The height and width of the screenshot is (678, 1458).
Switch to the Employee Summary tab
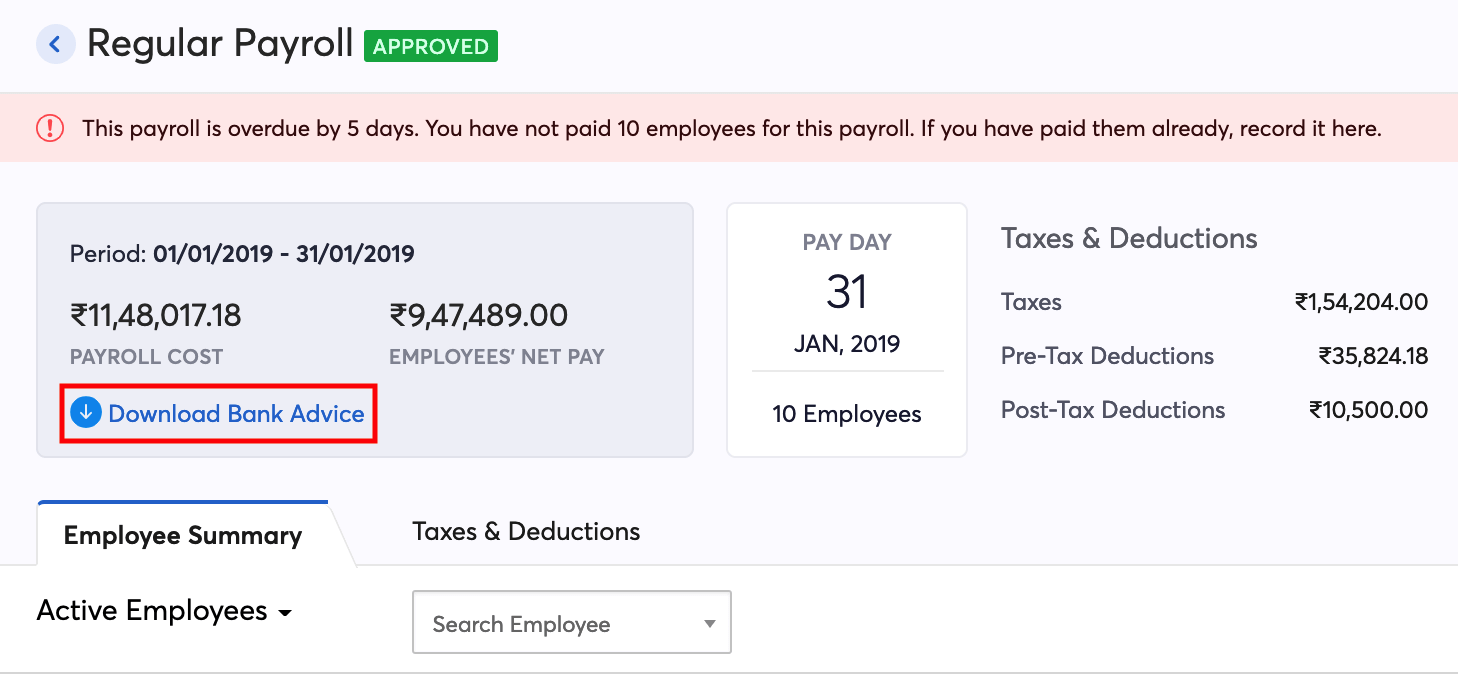pyautogui.click(x=183, y=536)
